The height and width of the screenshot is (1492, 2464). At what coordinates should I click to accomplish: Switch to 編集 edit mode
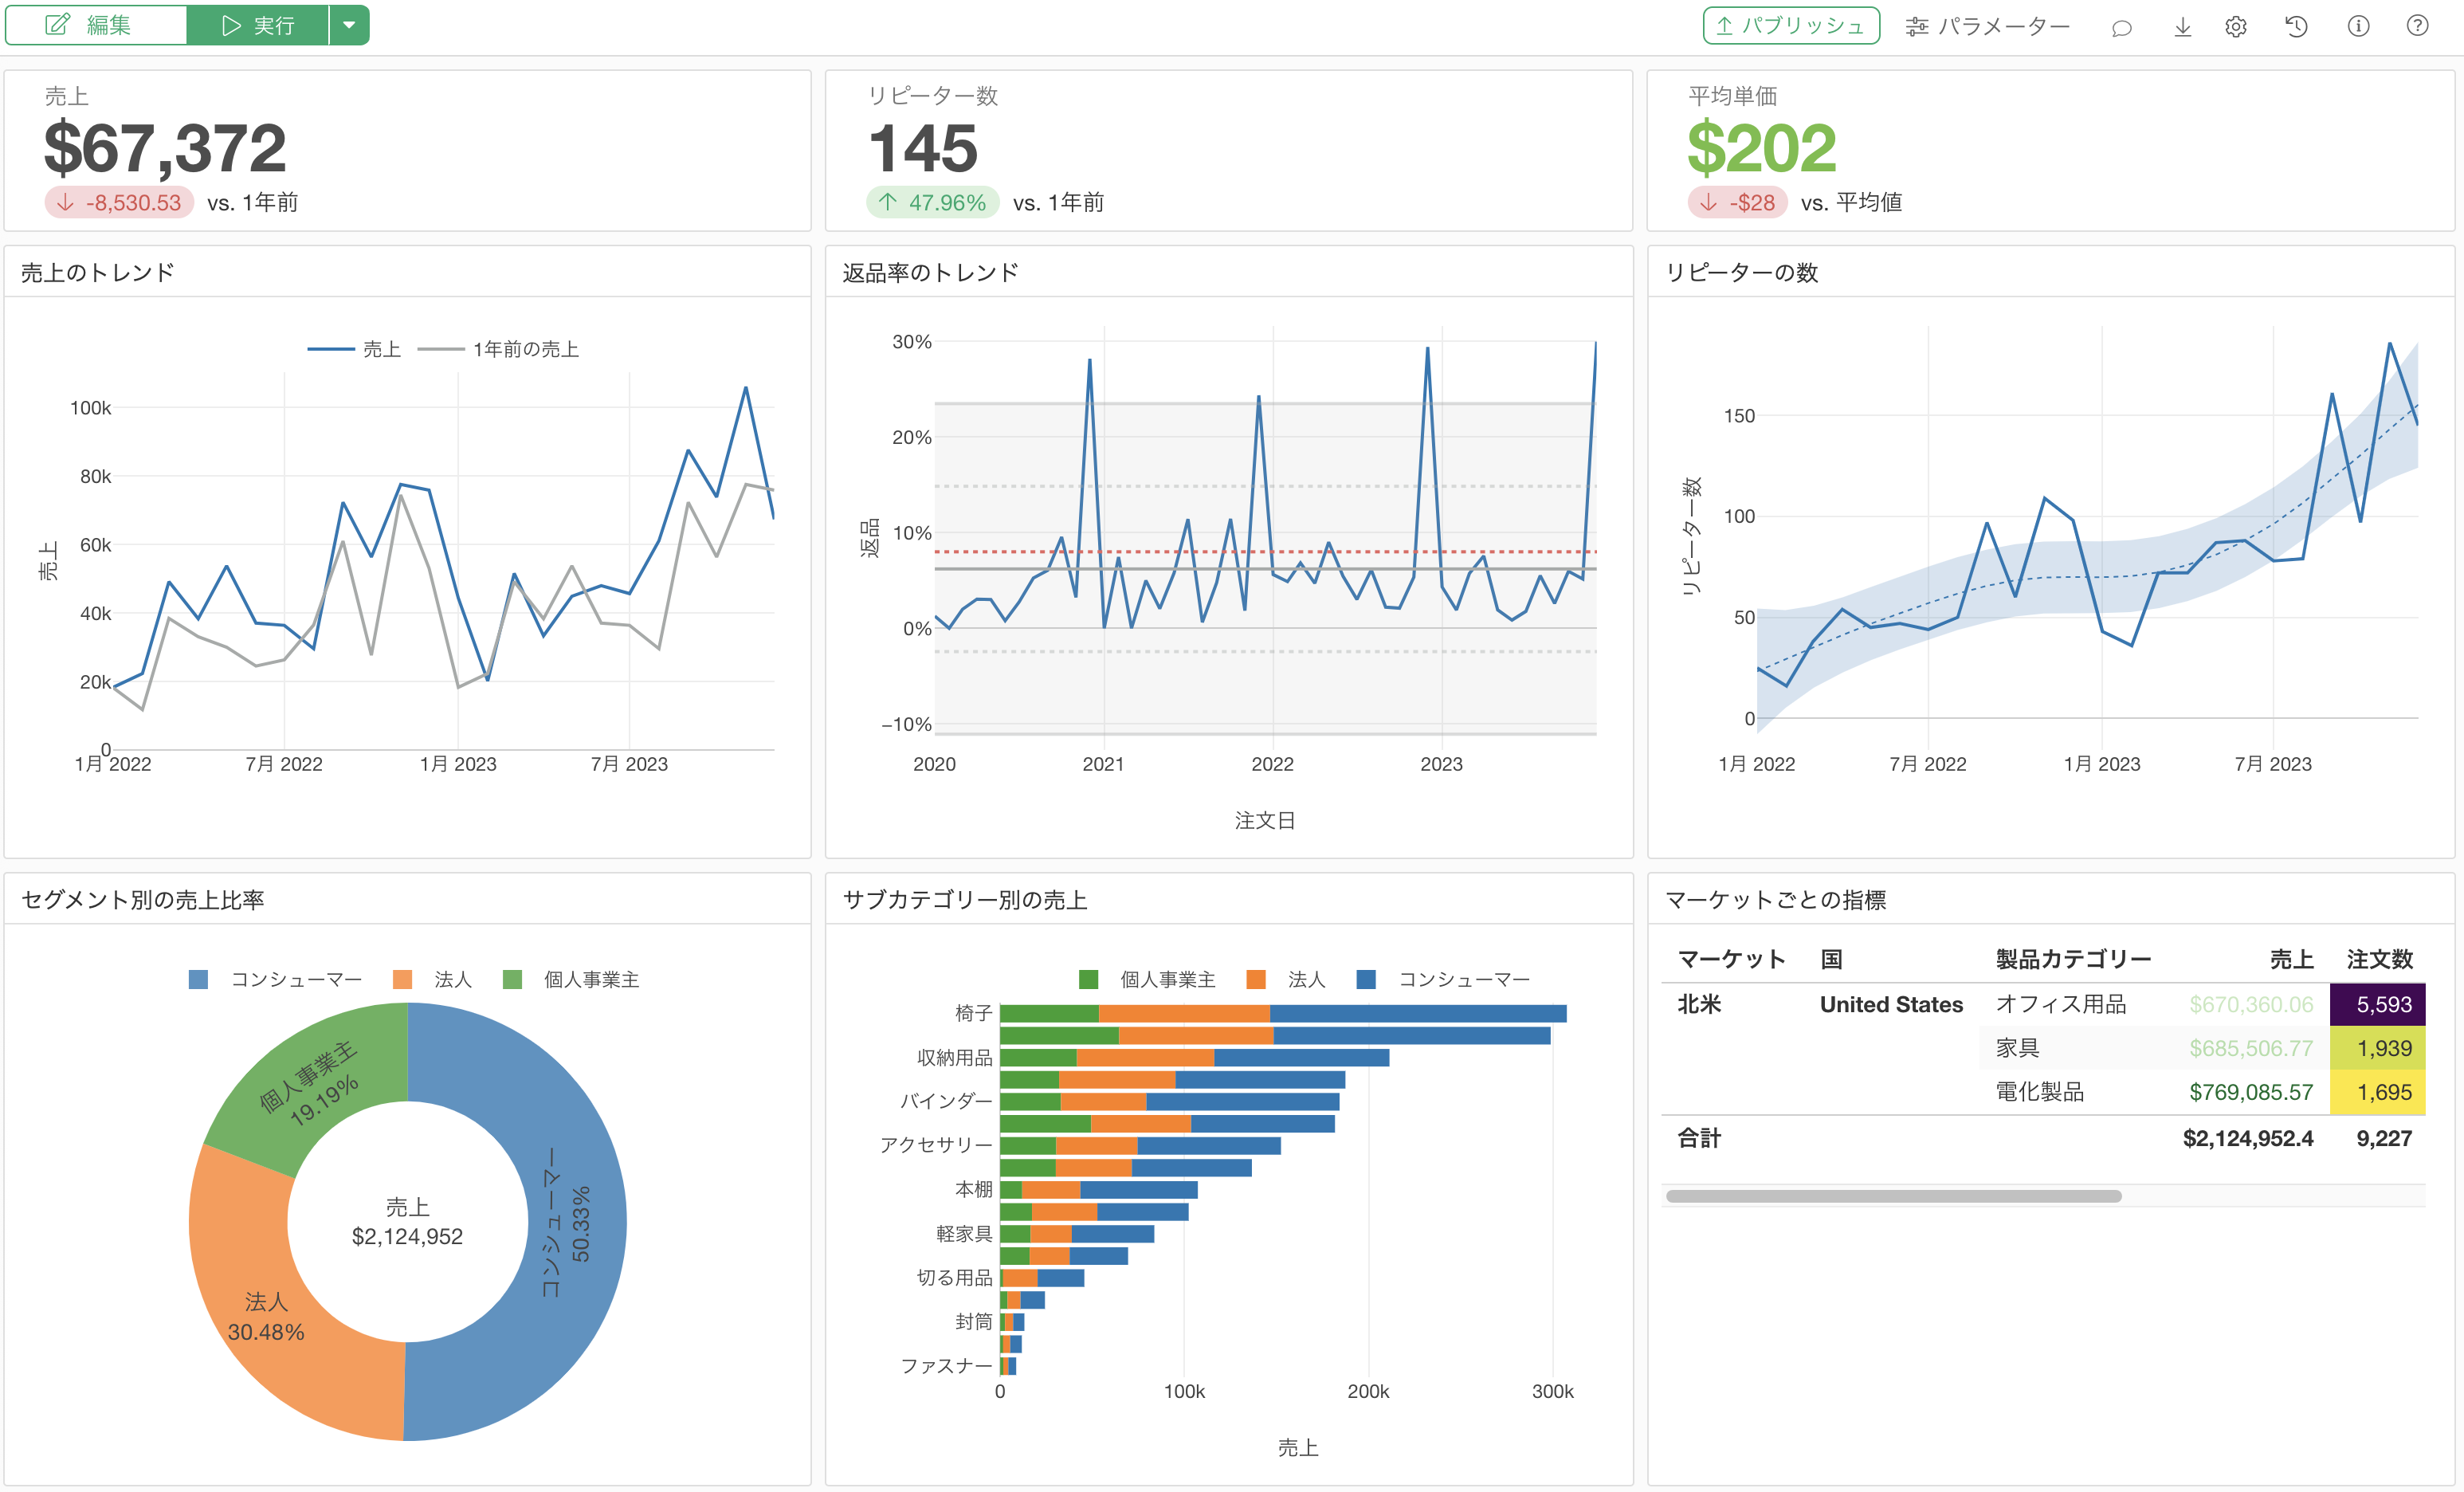96,25
